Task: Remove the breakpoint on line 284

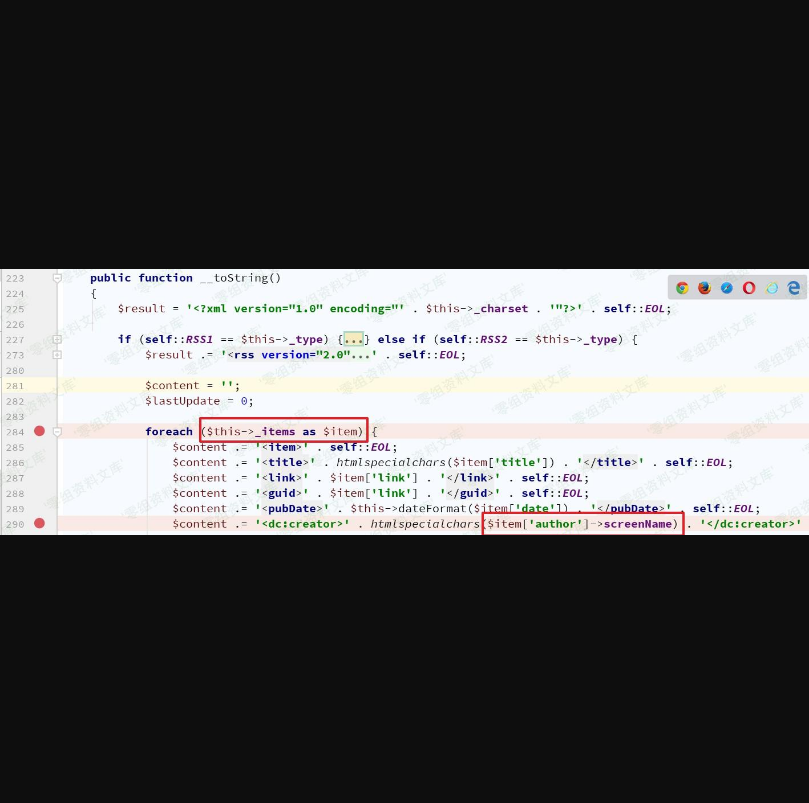Action: click(x=40, y=431)
